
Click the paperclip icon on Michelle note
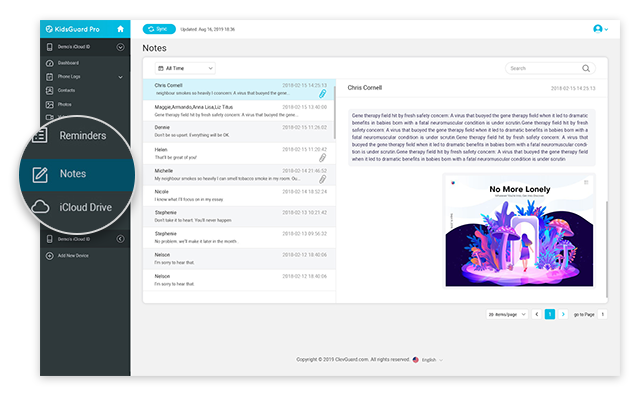click(322, 179)
